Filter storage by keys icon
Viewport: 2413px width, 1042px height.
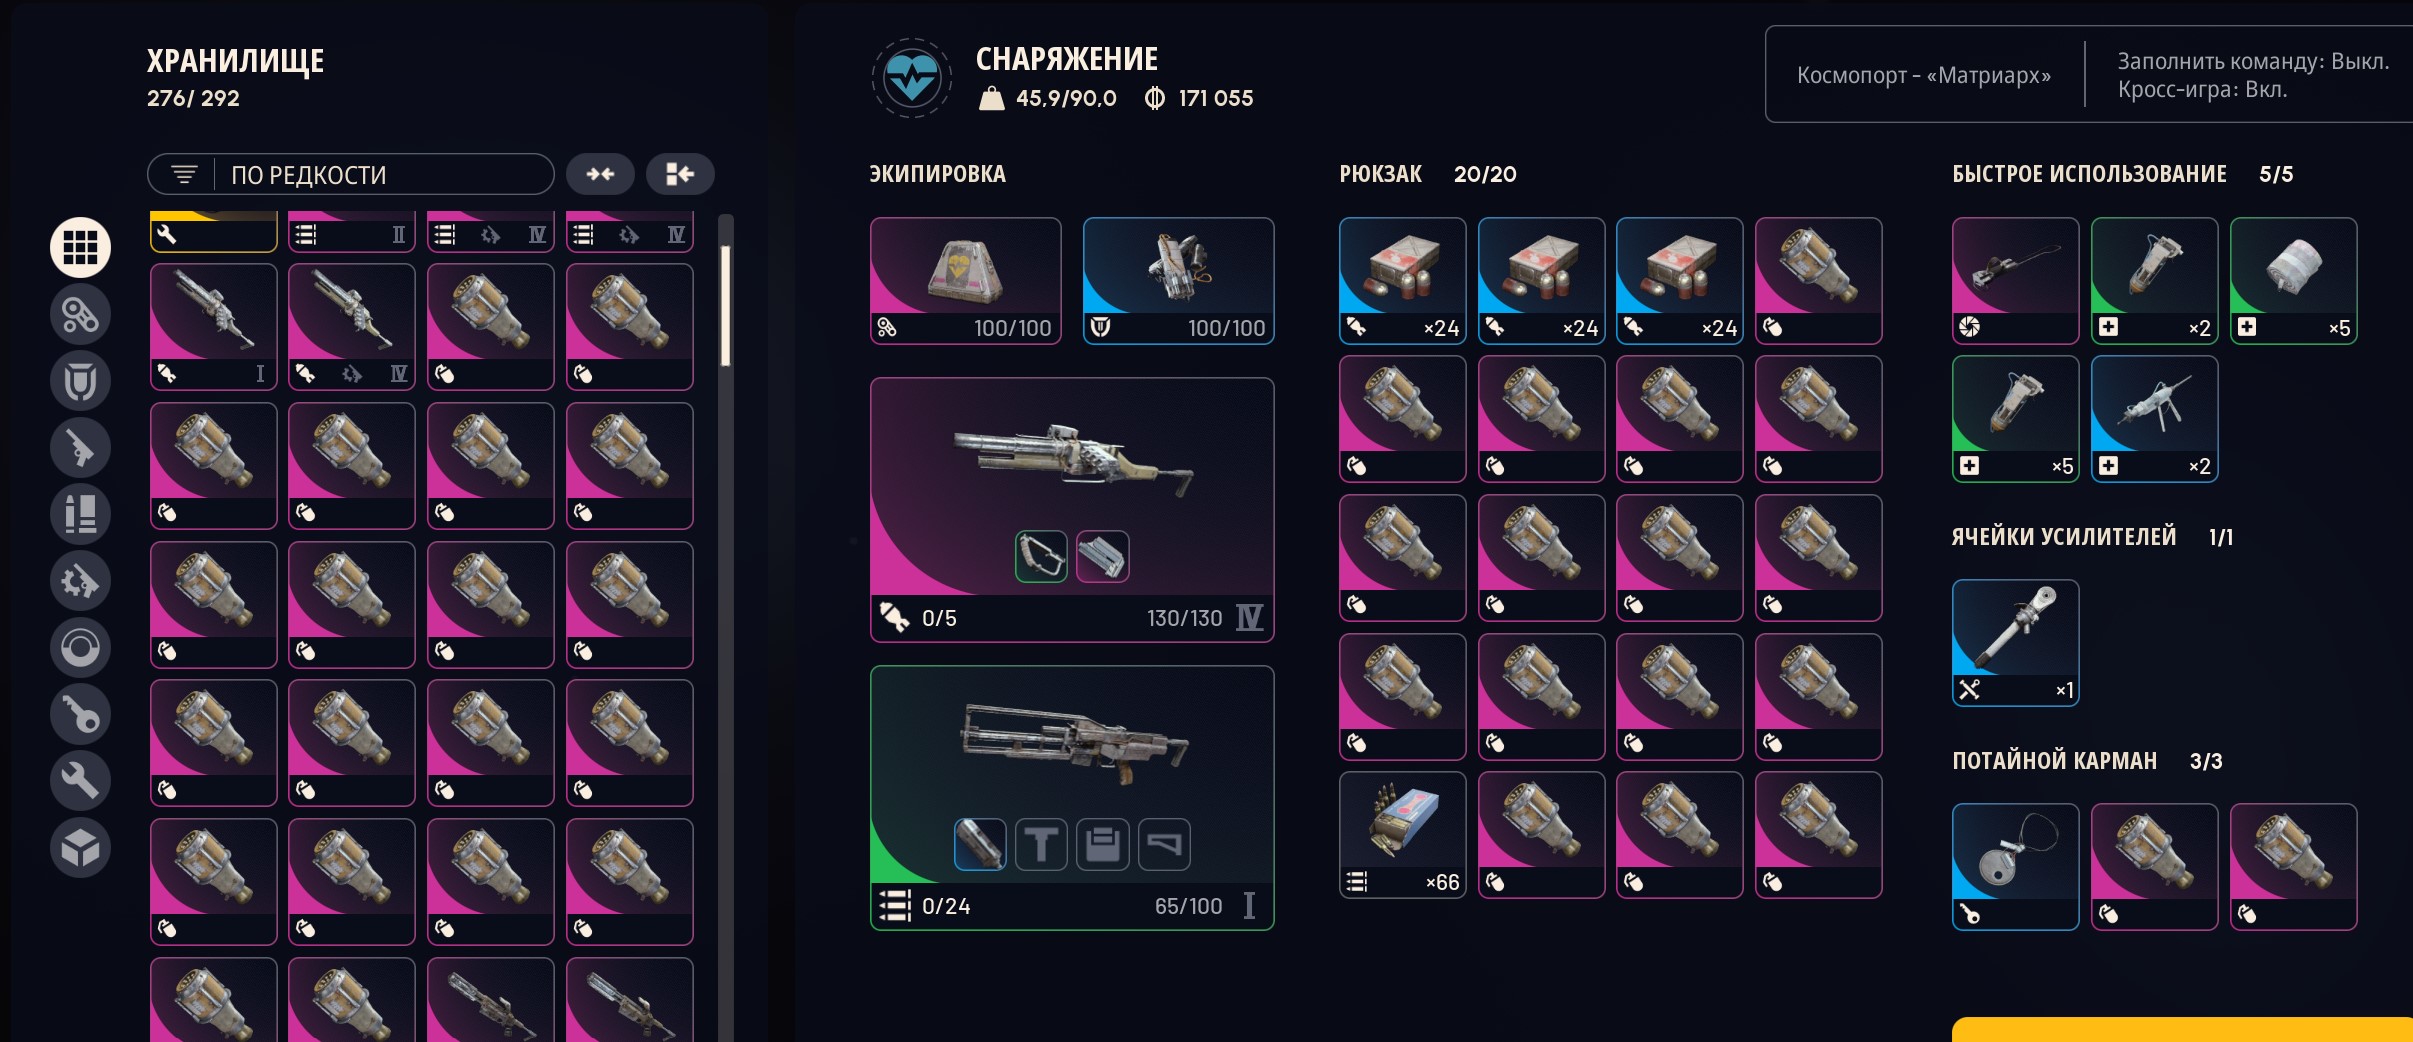pyautogui.click(x=80, y=714)
